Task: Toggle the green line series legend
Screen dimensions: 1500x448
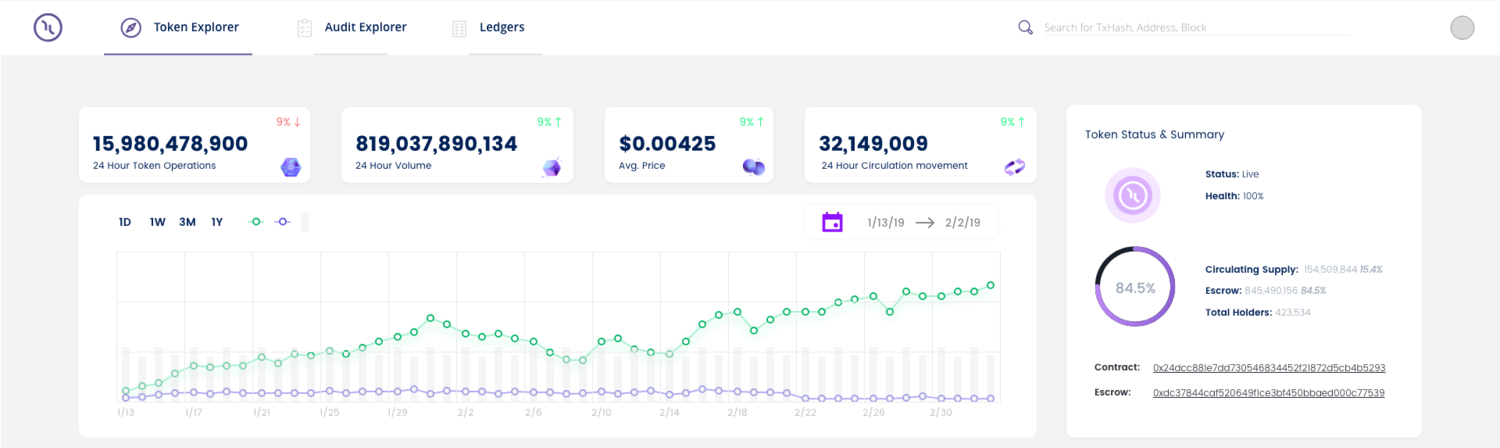Action: click(255, 222)
